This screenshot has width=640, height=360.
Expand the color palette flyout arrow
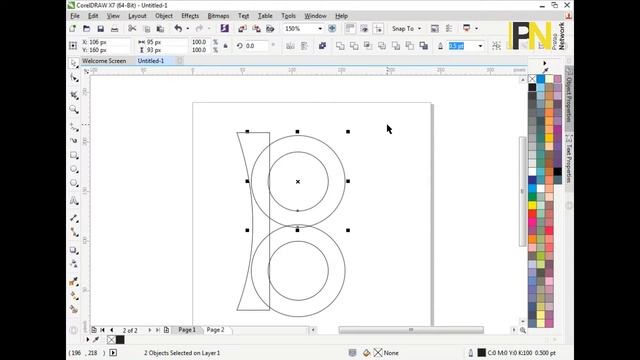pyautogui.click(x=544, y=63)
